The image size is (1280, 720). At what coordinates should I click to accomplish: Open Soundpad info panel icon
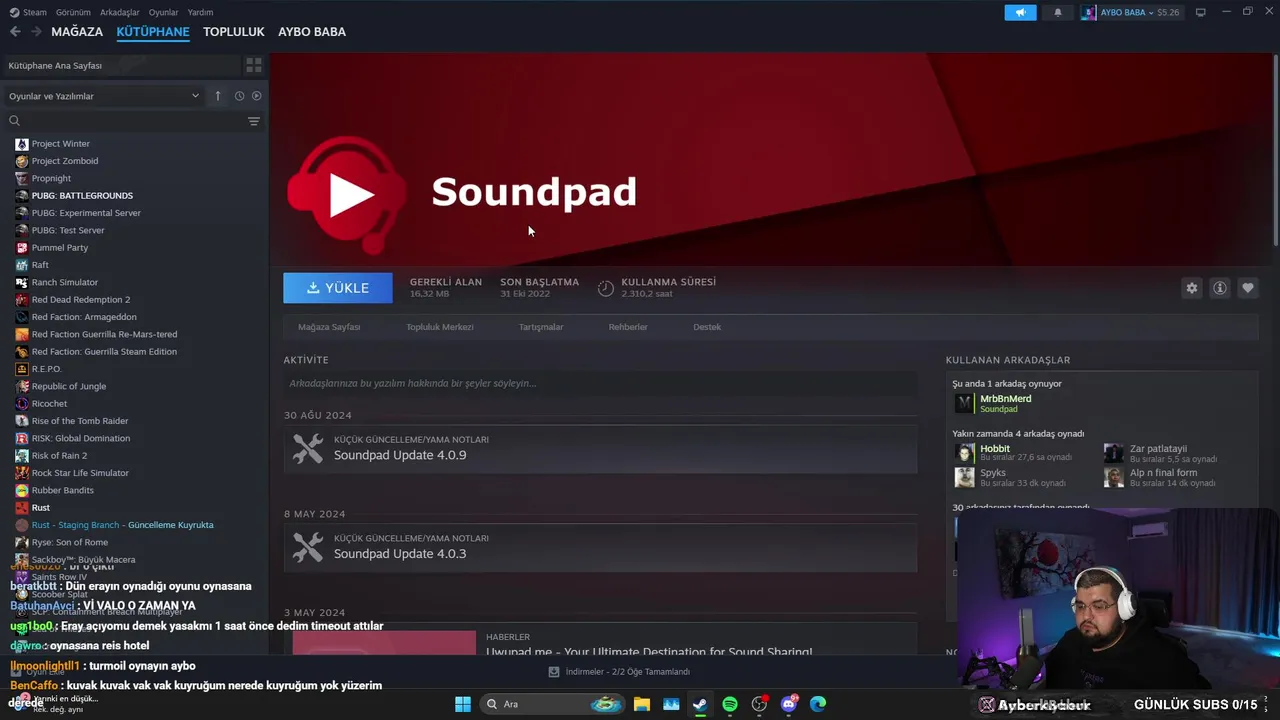(1220, 288)
